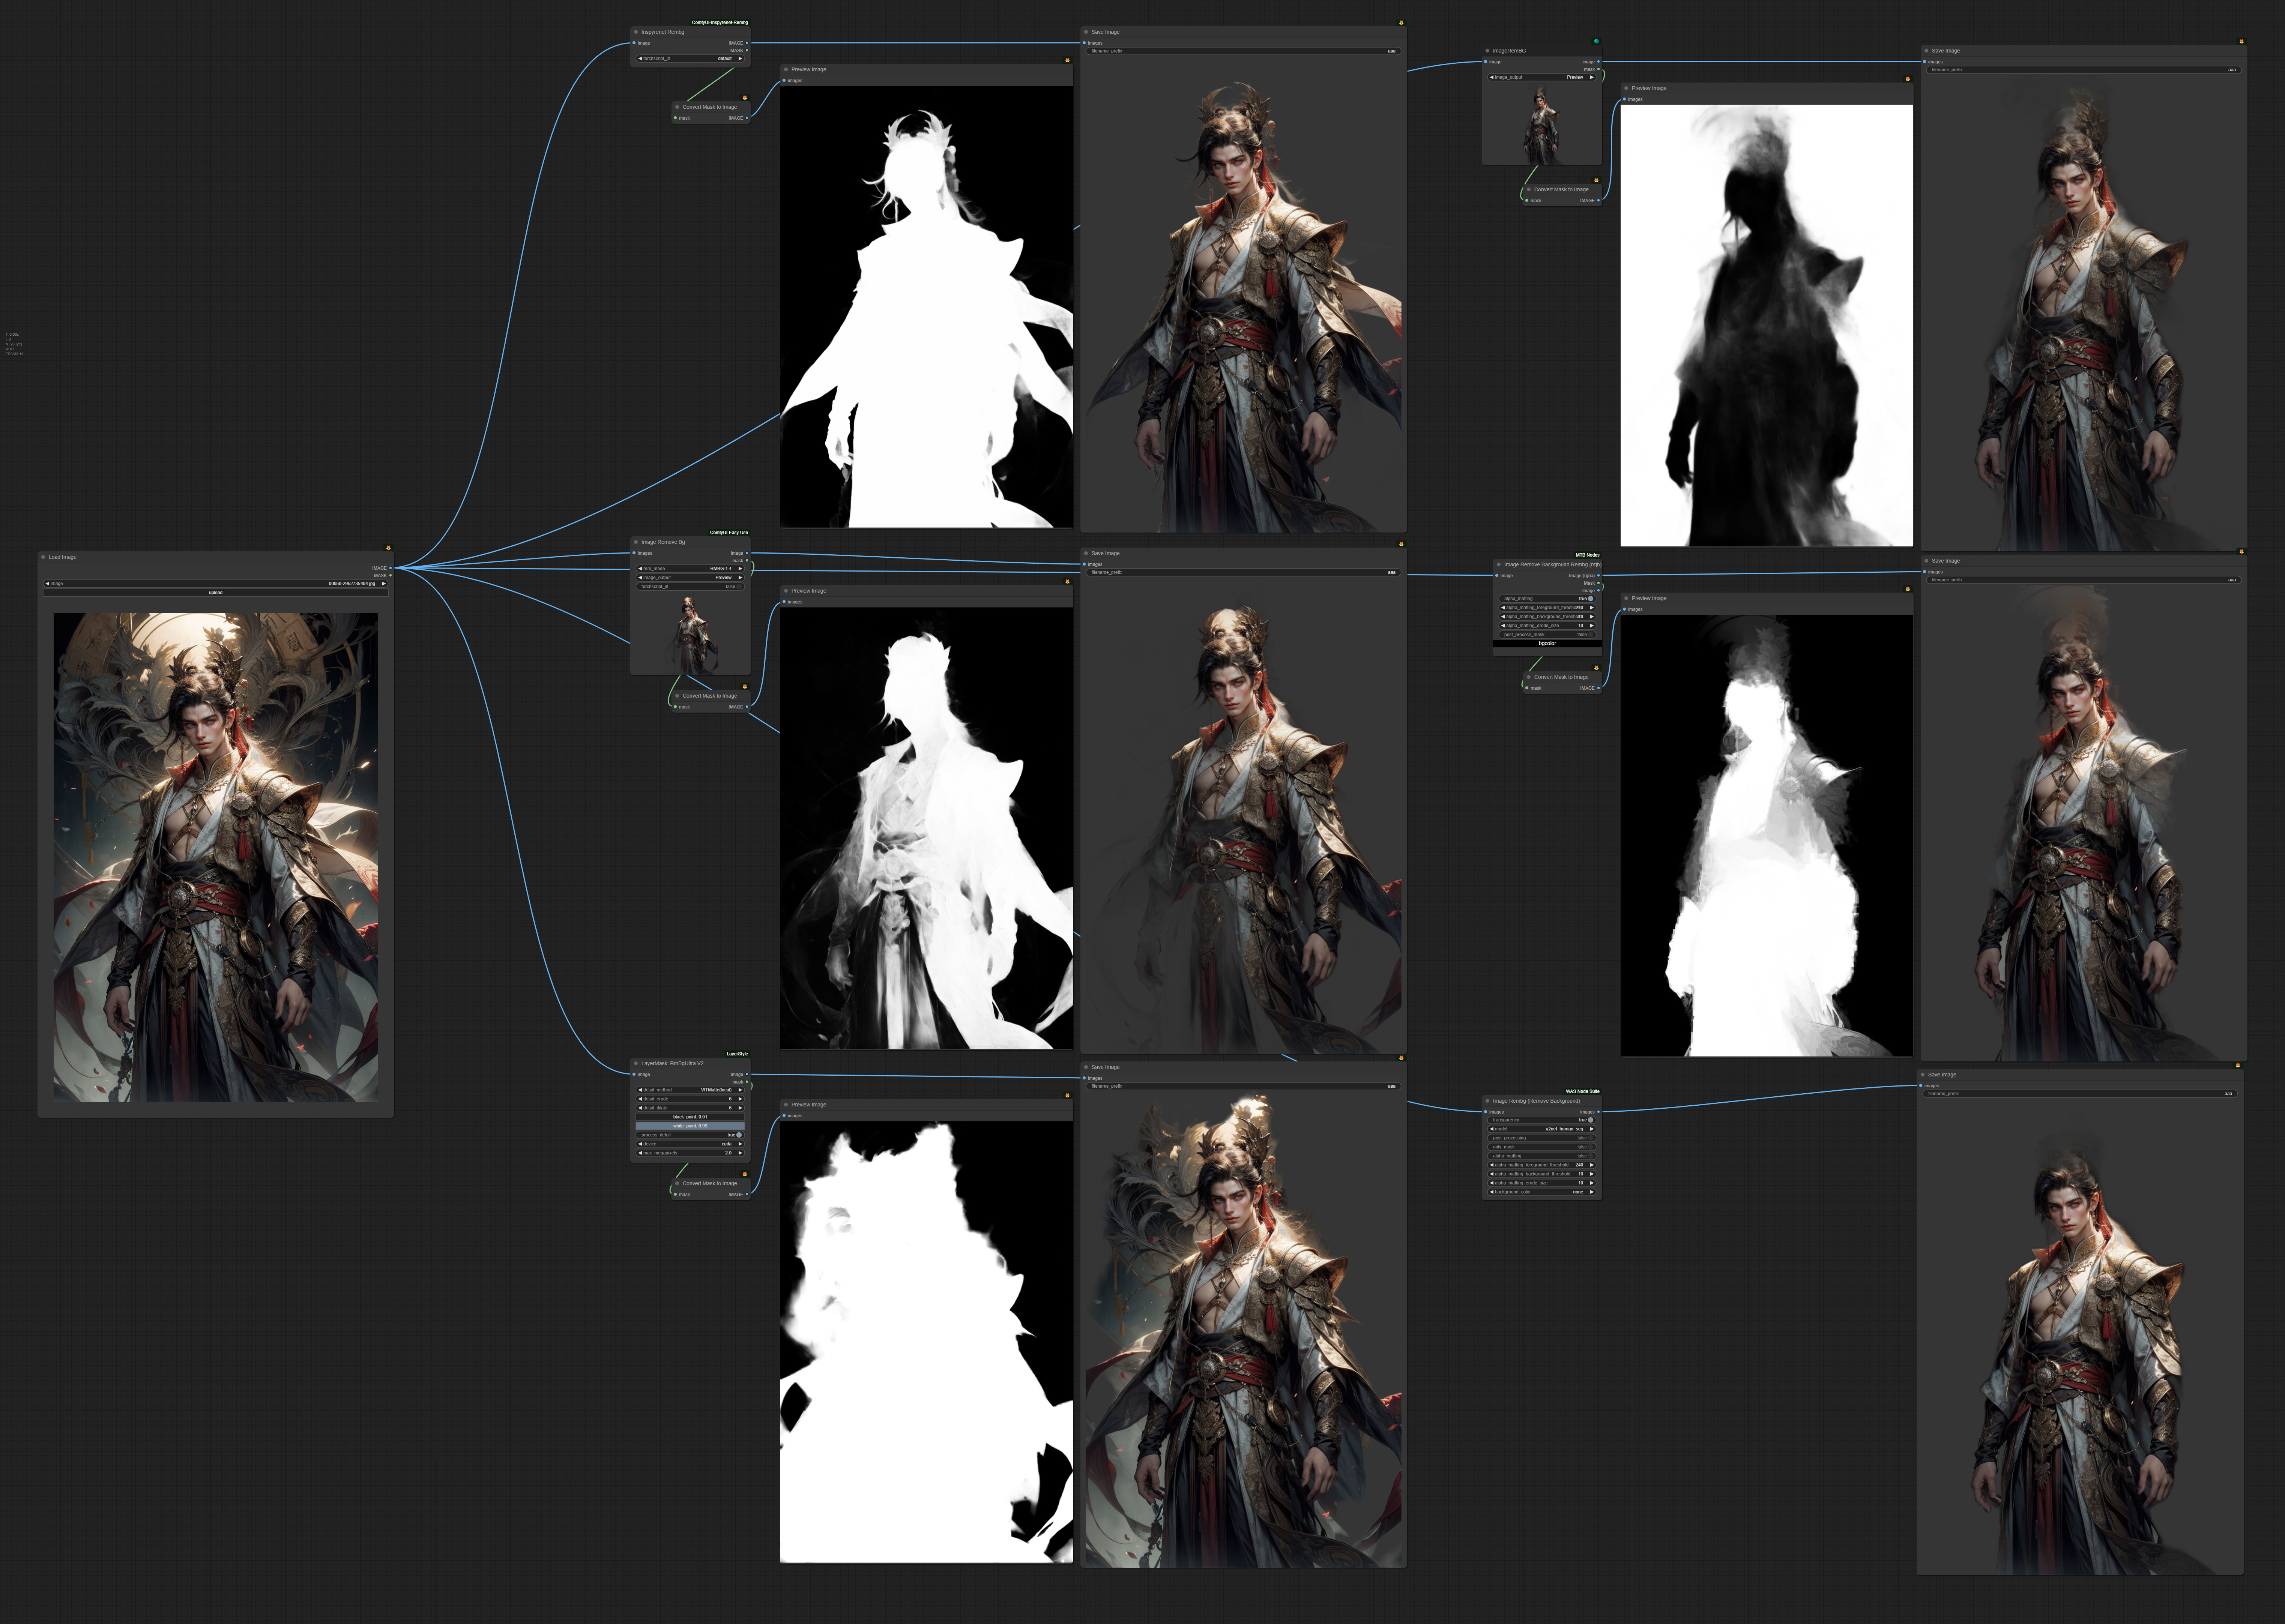Click the image input port on LayerMask: RmBgUltra V2

(634, 1075)
